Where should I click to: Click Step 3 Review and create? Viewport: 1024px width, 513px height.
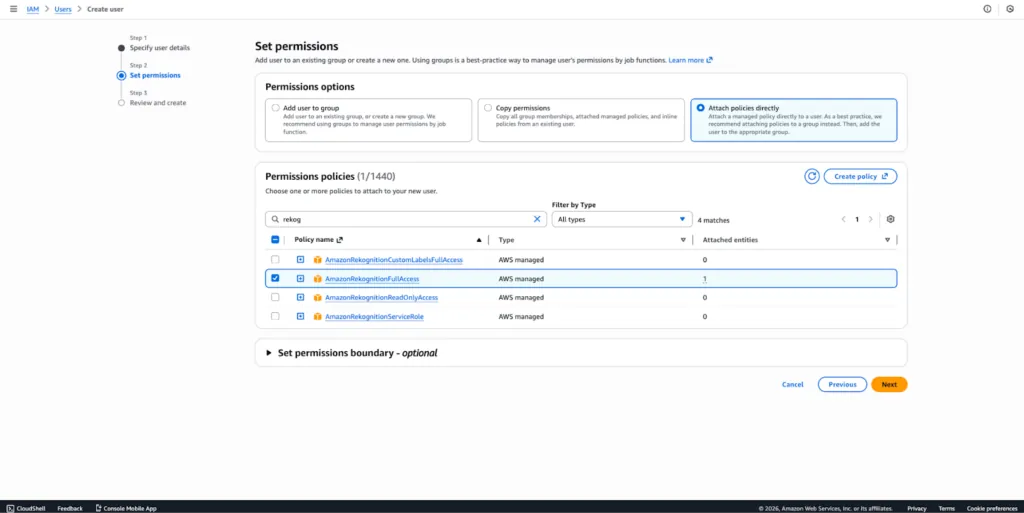[157, 103]
